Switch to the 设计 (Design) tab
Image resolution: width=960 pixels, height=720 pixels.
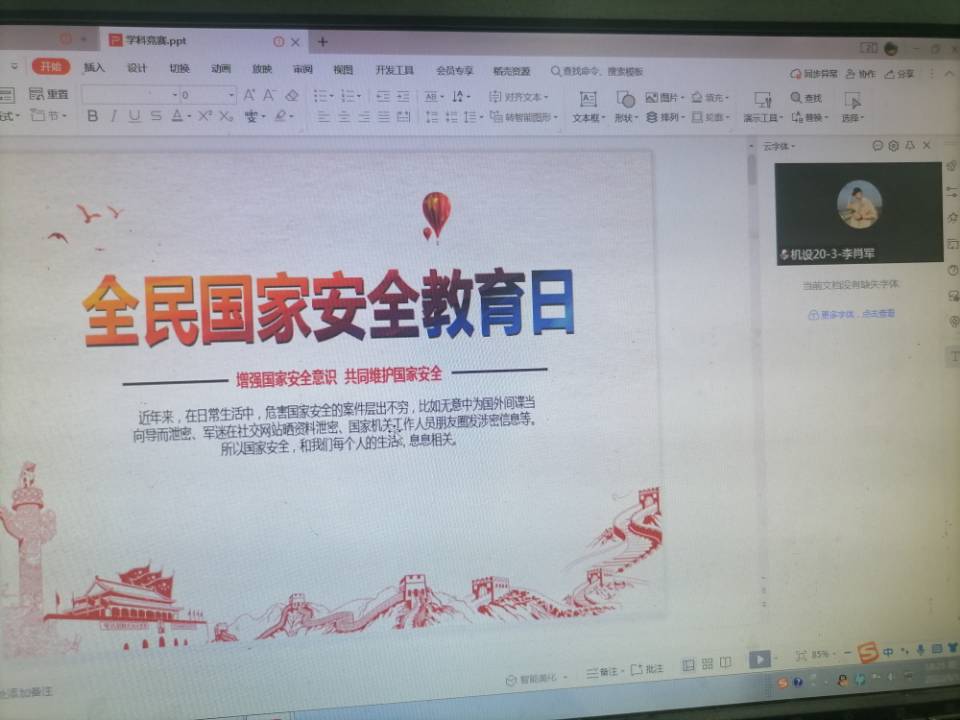[137, 68]
